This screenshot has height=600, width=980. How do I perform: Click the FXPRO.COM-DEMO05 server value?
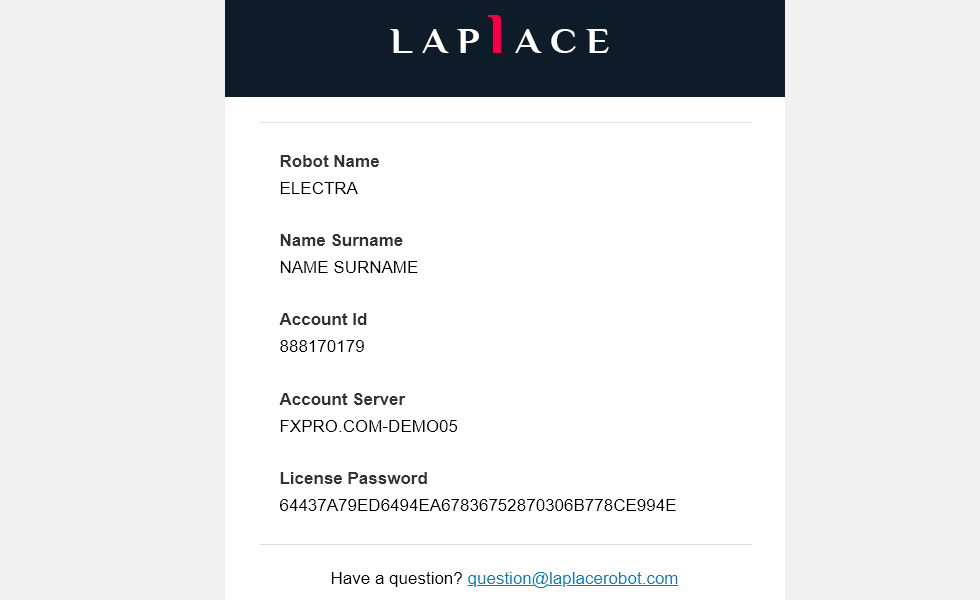coord(369,426)
